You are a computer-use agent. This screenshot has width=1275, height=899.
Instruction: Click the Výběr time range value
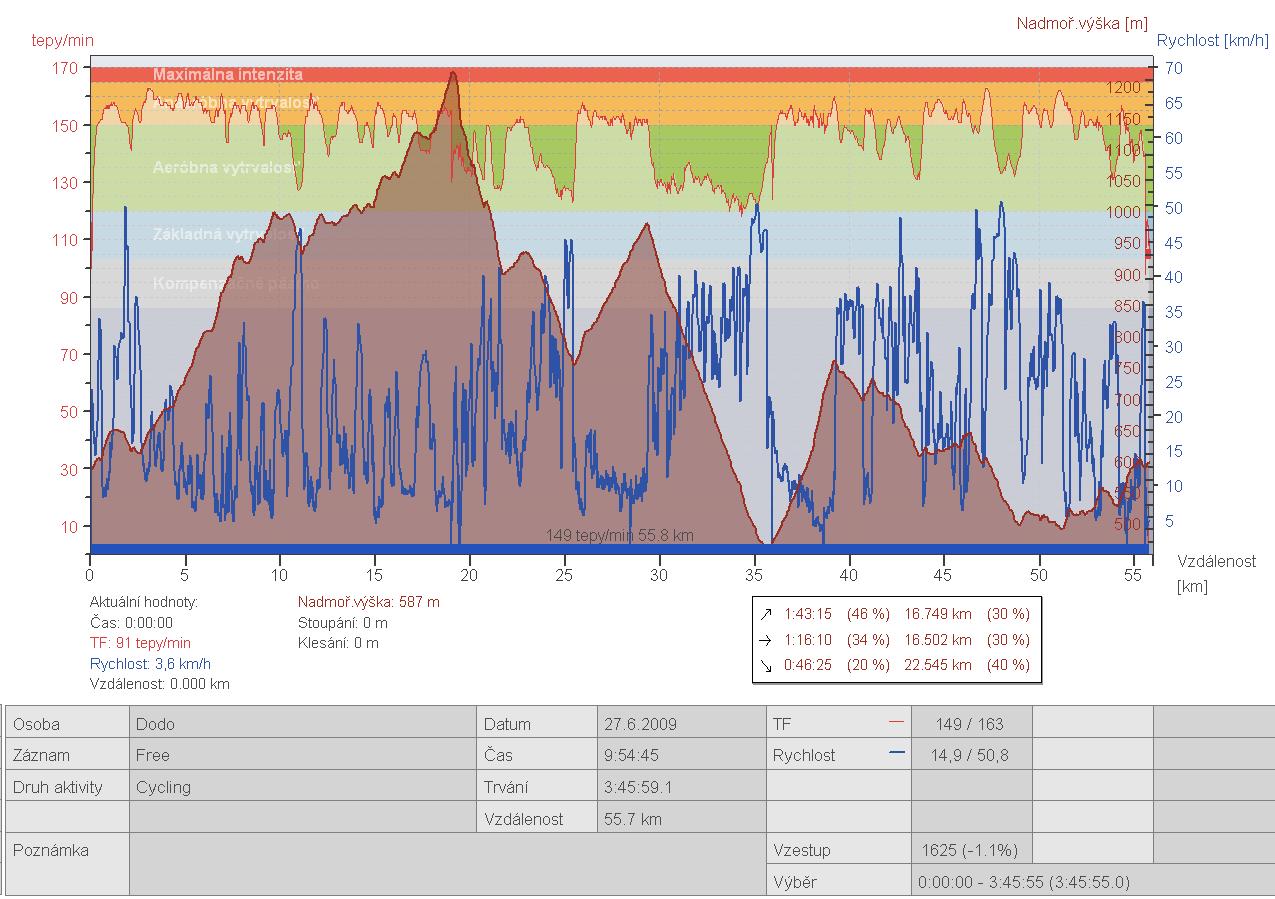(1025, 882)
